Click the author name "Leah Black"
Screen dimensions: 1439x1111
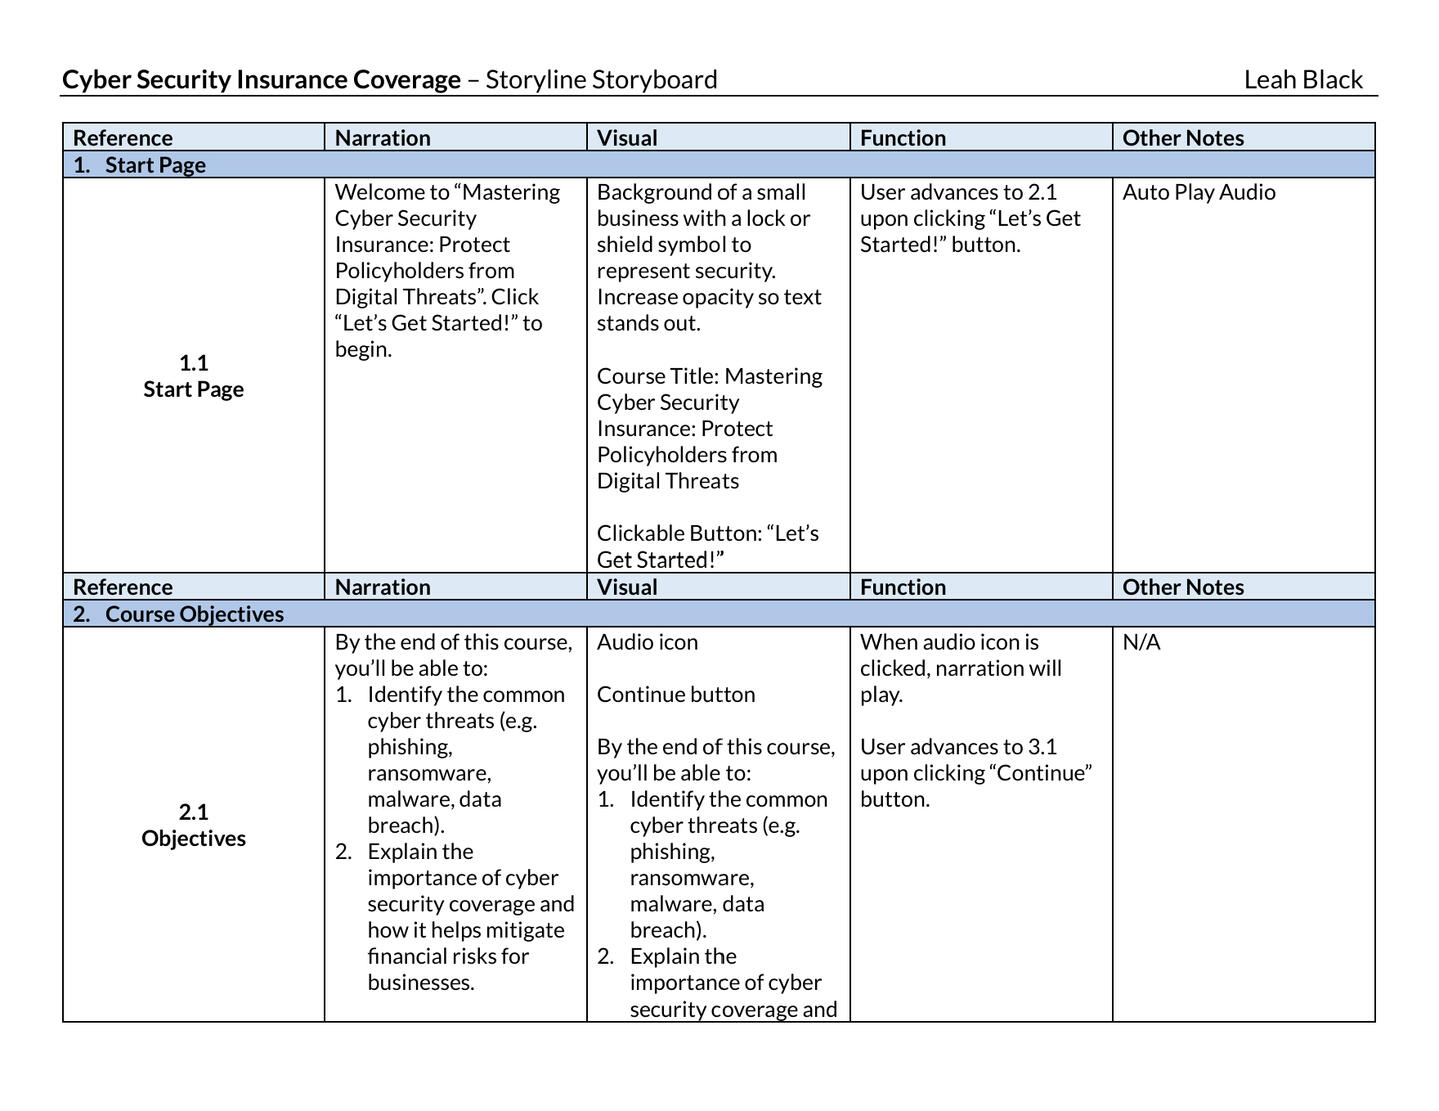1302,80
